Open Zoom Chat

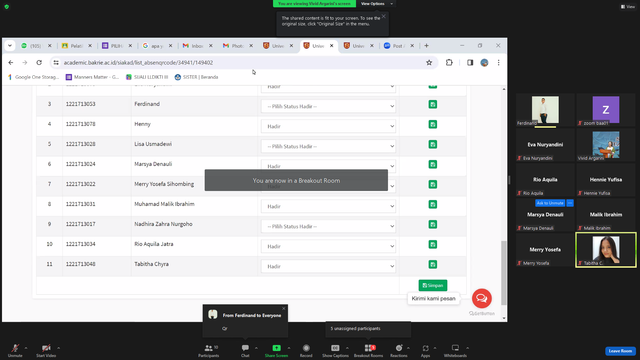click(x=245, y=350)
